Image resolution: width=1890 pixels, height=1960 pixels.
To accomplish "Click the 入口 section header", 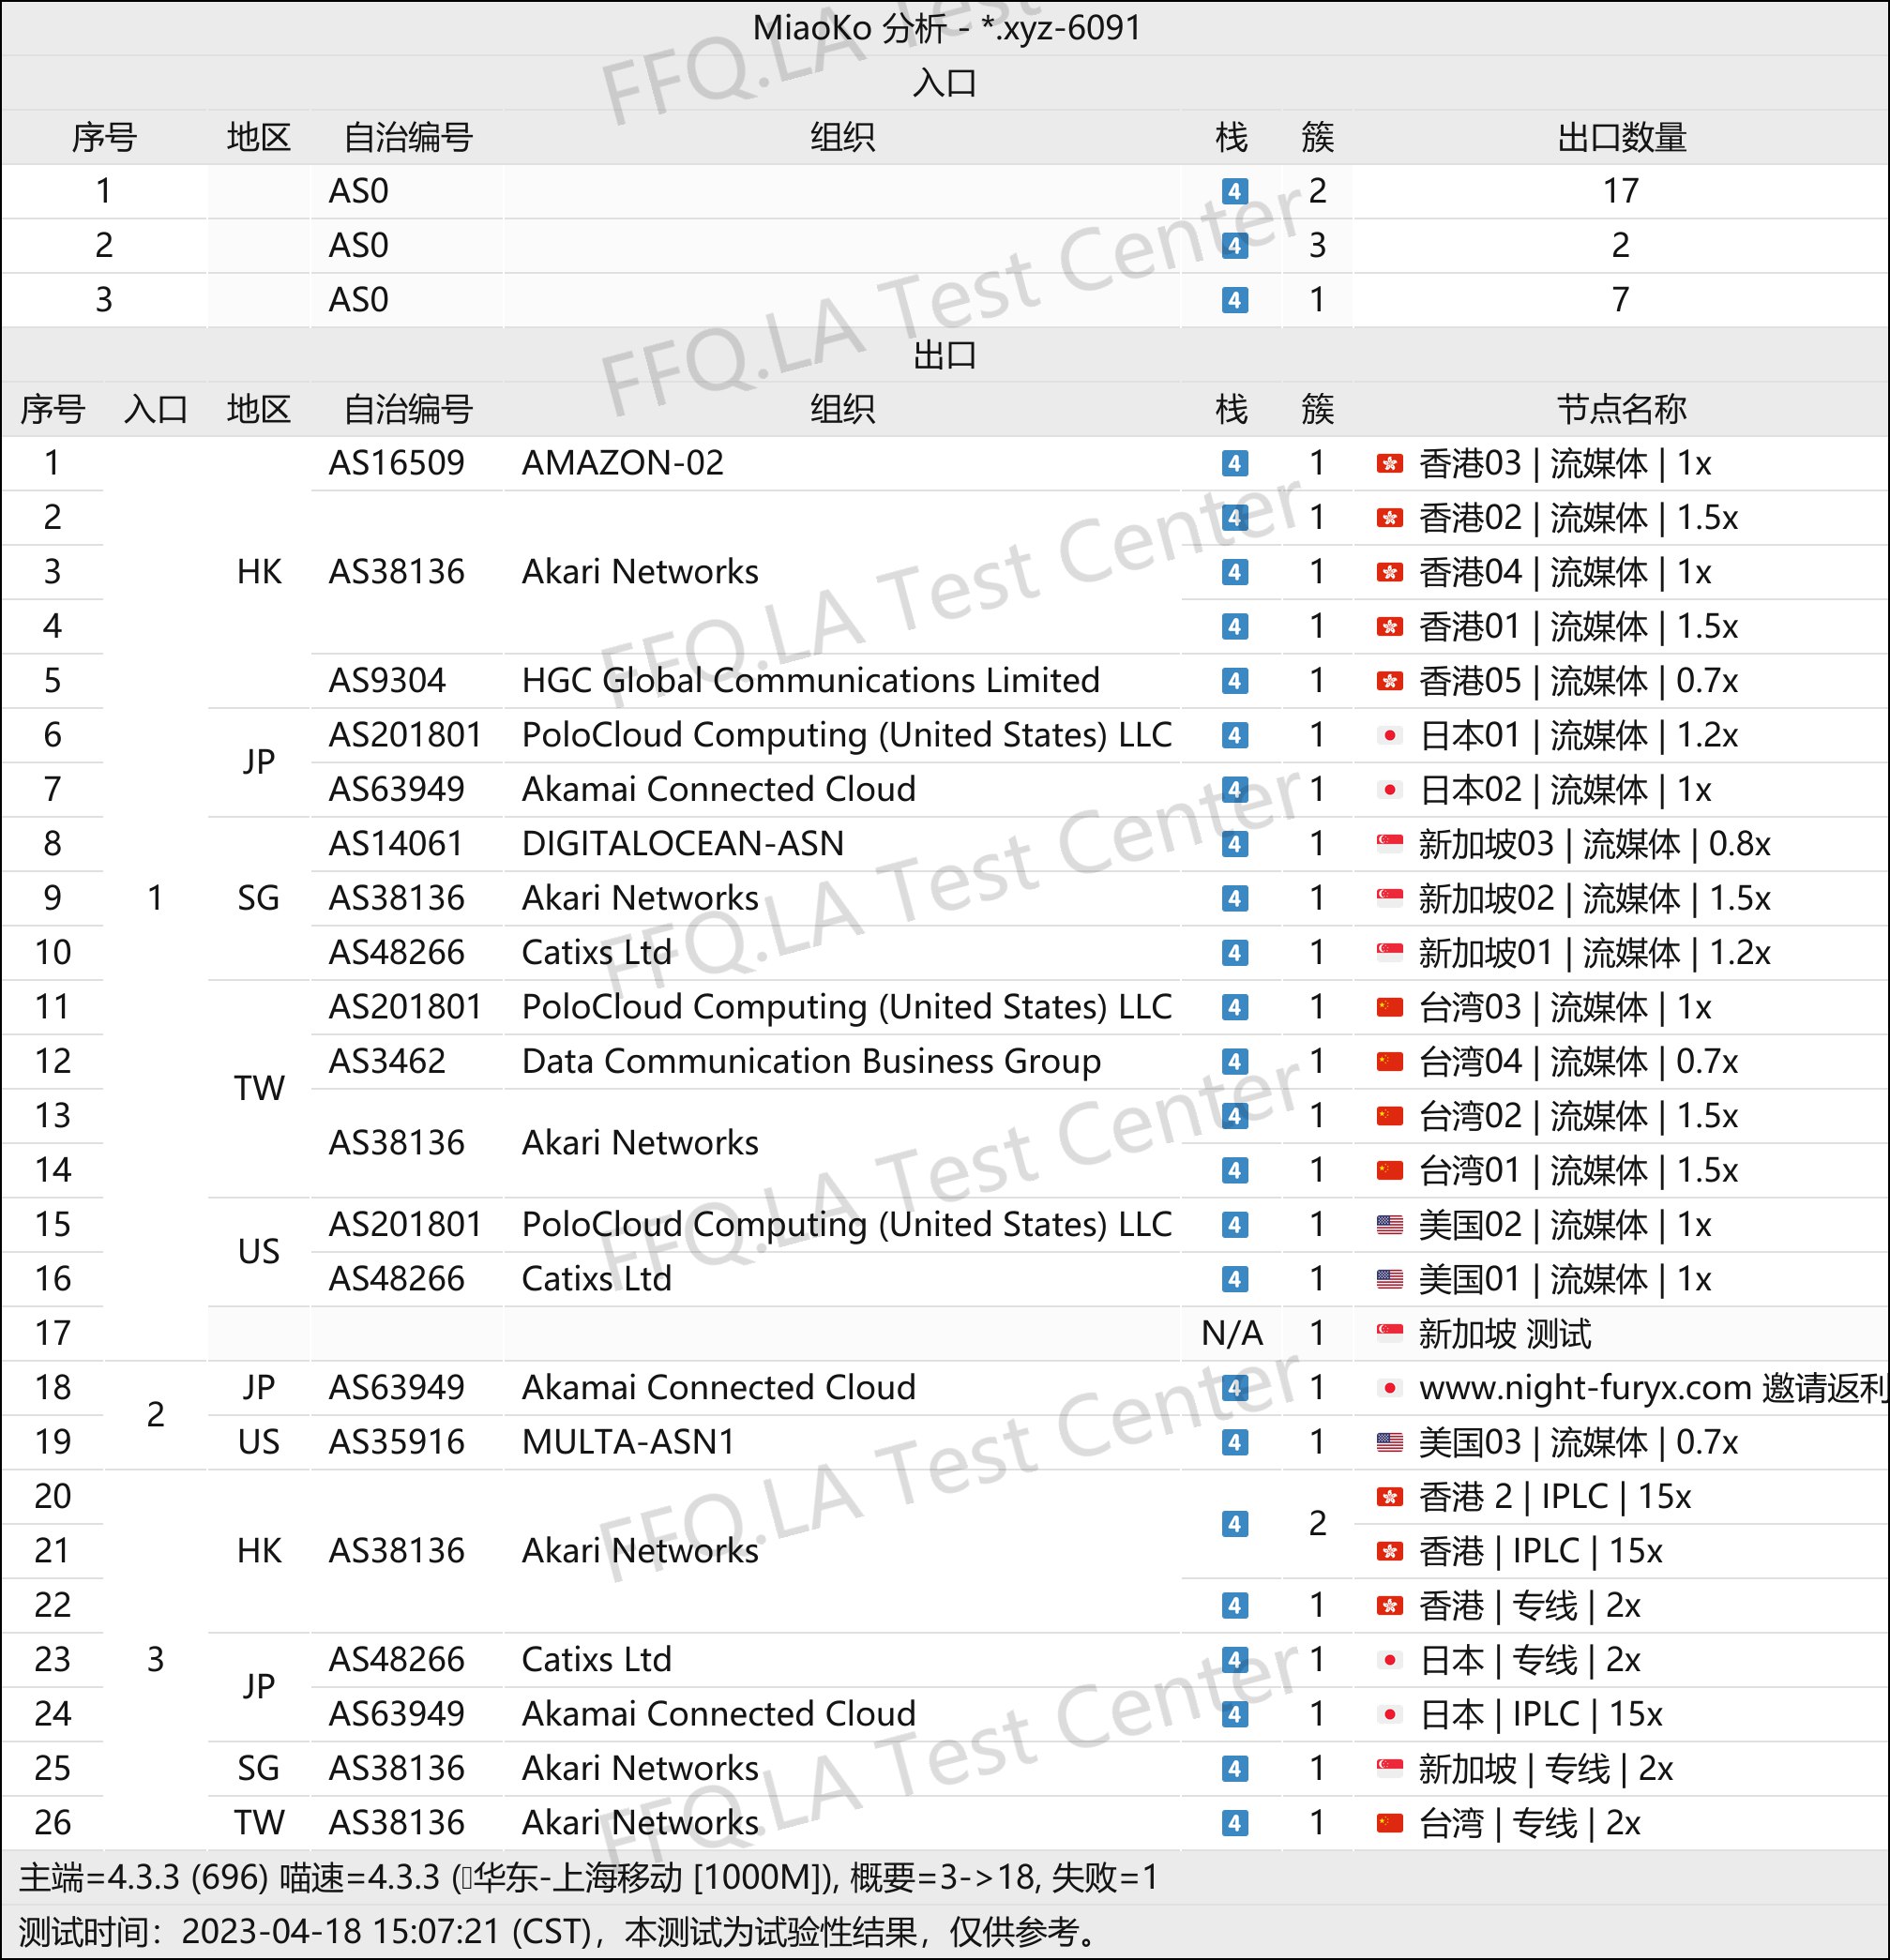I will coord(944,83).
